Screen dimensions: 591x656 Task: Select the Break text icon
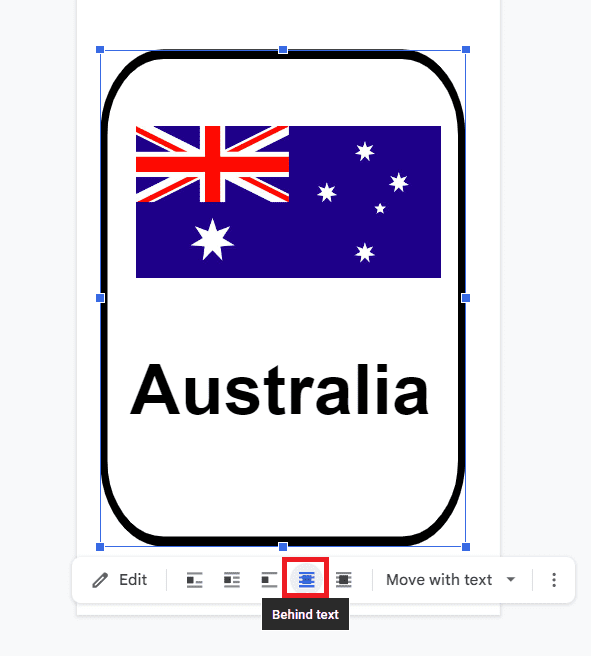tap(269, 580)
